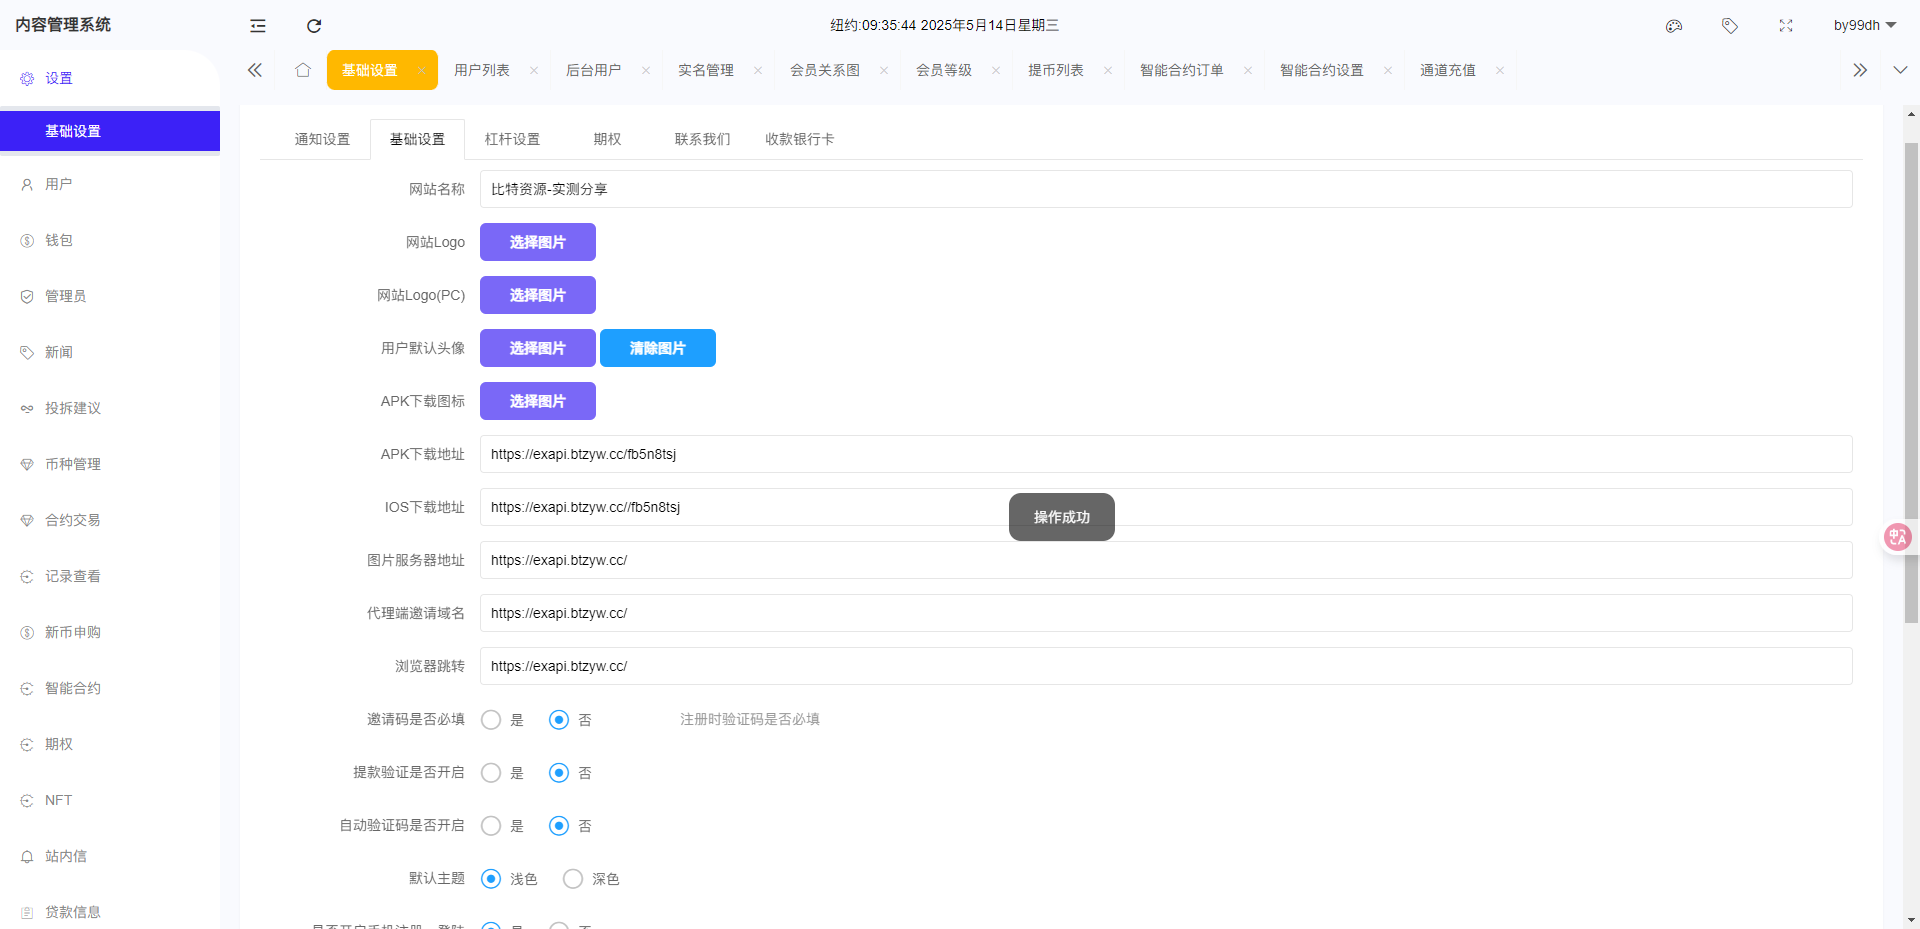This screenshot has width=1920, height=929.
Task: Expand hidden tabs with the right double-chevron
Action: click(x=1859, y=70)
